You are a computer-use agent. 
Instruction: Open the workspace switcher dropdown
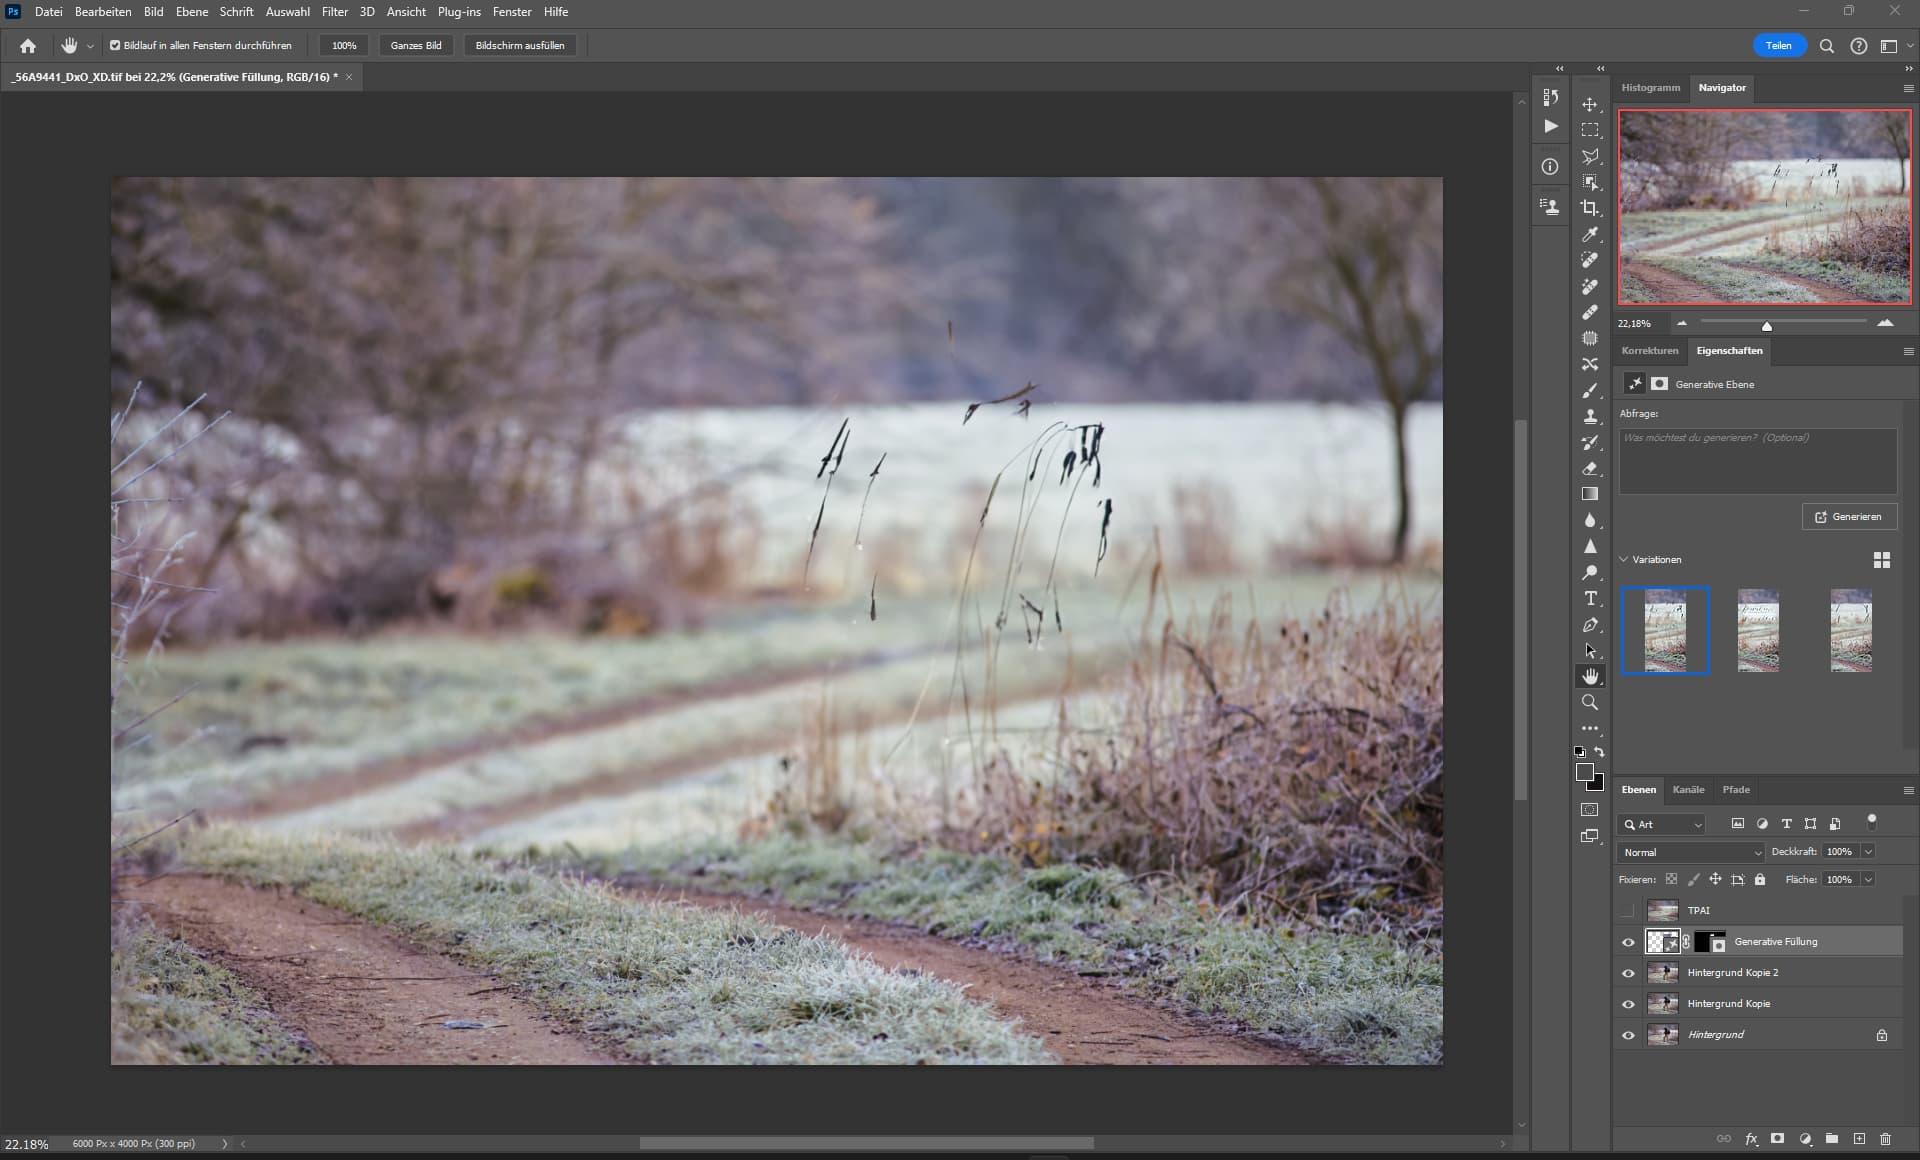pyautogui.click(x=1896, y=46)
